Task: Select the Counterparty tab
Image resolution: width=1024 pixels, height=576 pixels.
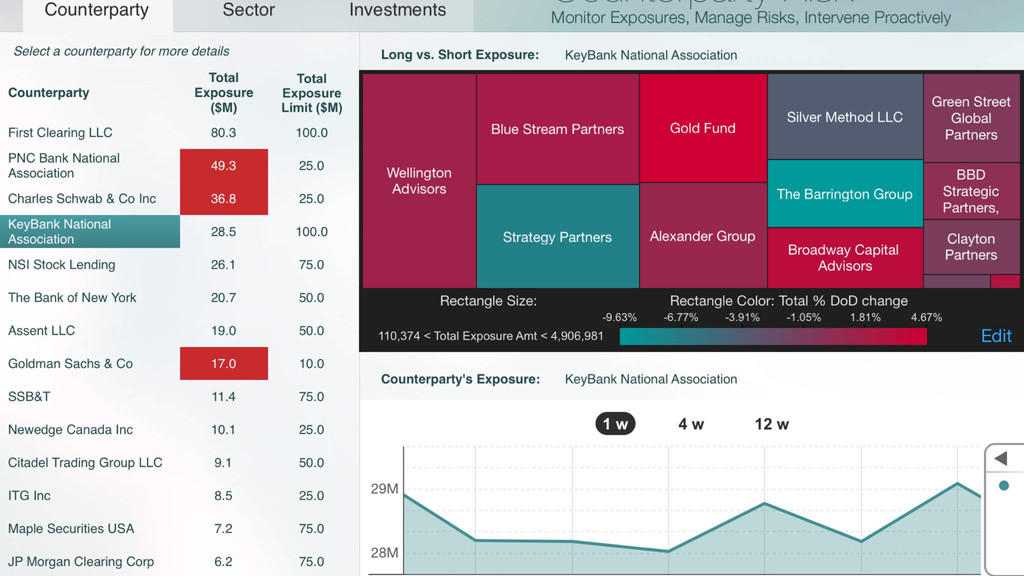Action: pyautogui.click(x=96, y=11)
